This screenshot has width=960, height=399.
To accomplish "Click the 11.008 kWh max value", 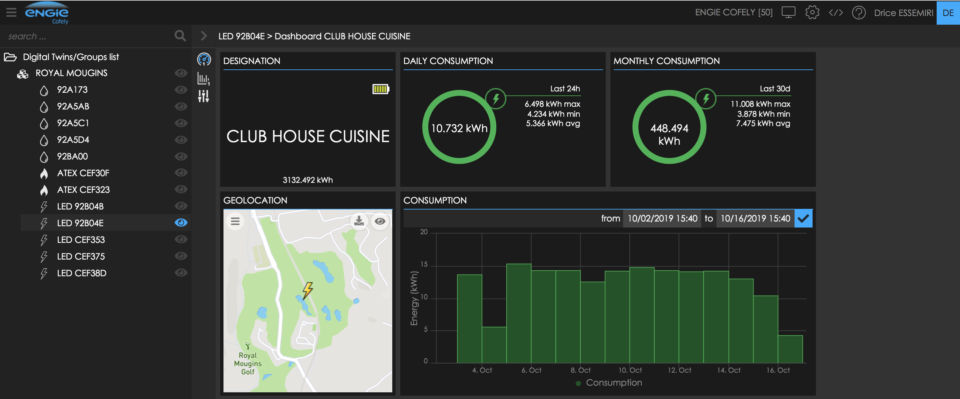I will coord(760,104).
